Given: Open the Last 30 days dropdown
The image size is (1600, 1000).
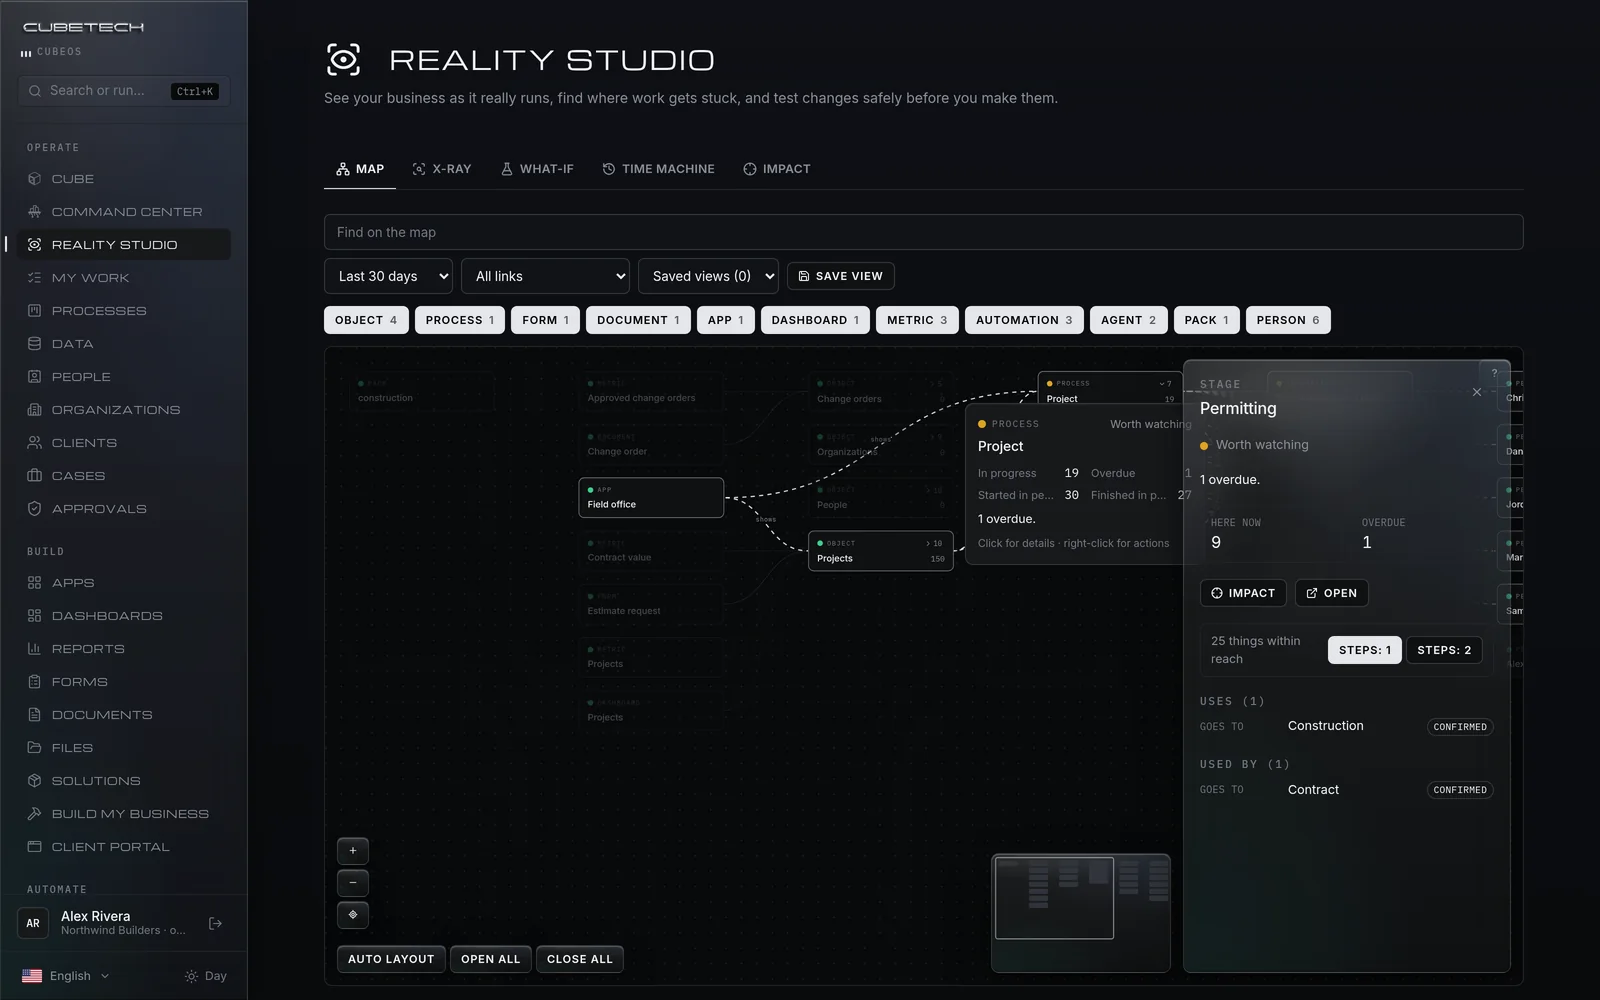Looking at the screenshot, I should click(388, 276).
